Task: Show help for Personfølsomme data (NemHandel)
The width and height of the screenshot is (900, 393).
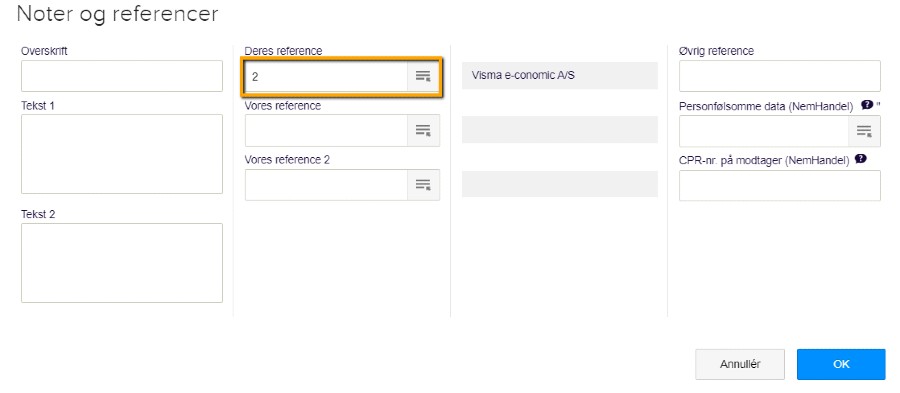Action: [x=867, y=105]
